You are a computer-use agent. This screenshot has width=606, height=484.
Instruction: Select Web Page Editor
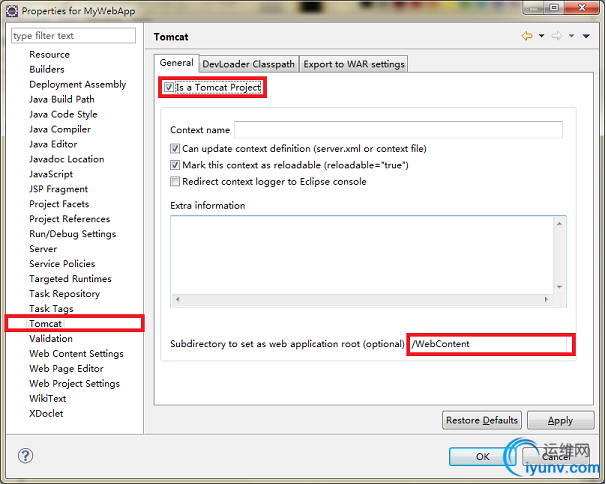[x=66, y=369]
